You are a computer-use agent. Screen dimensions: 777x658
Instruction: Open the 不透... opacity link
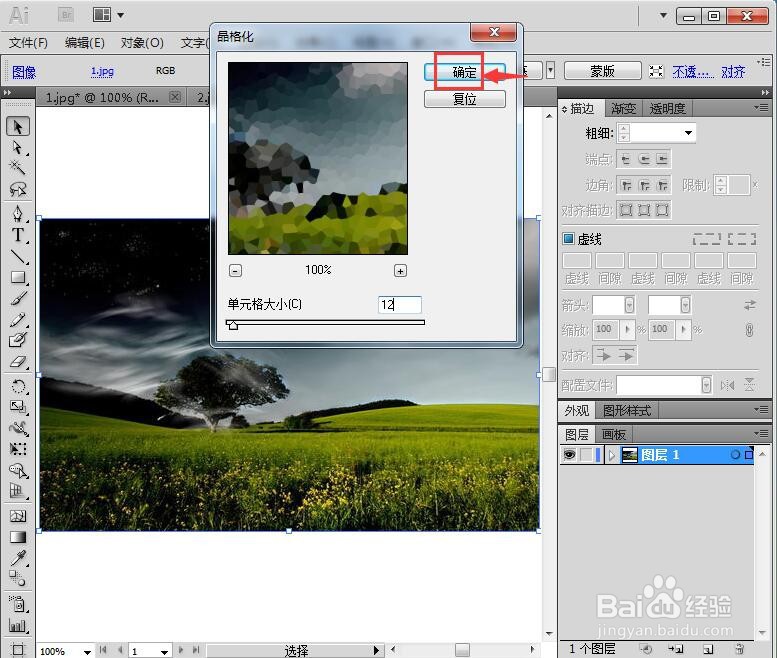pyautogui.click(x=693, y=72)
